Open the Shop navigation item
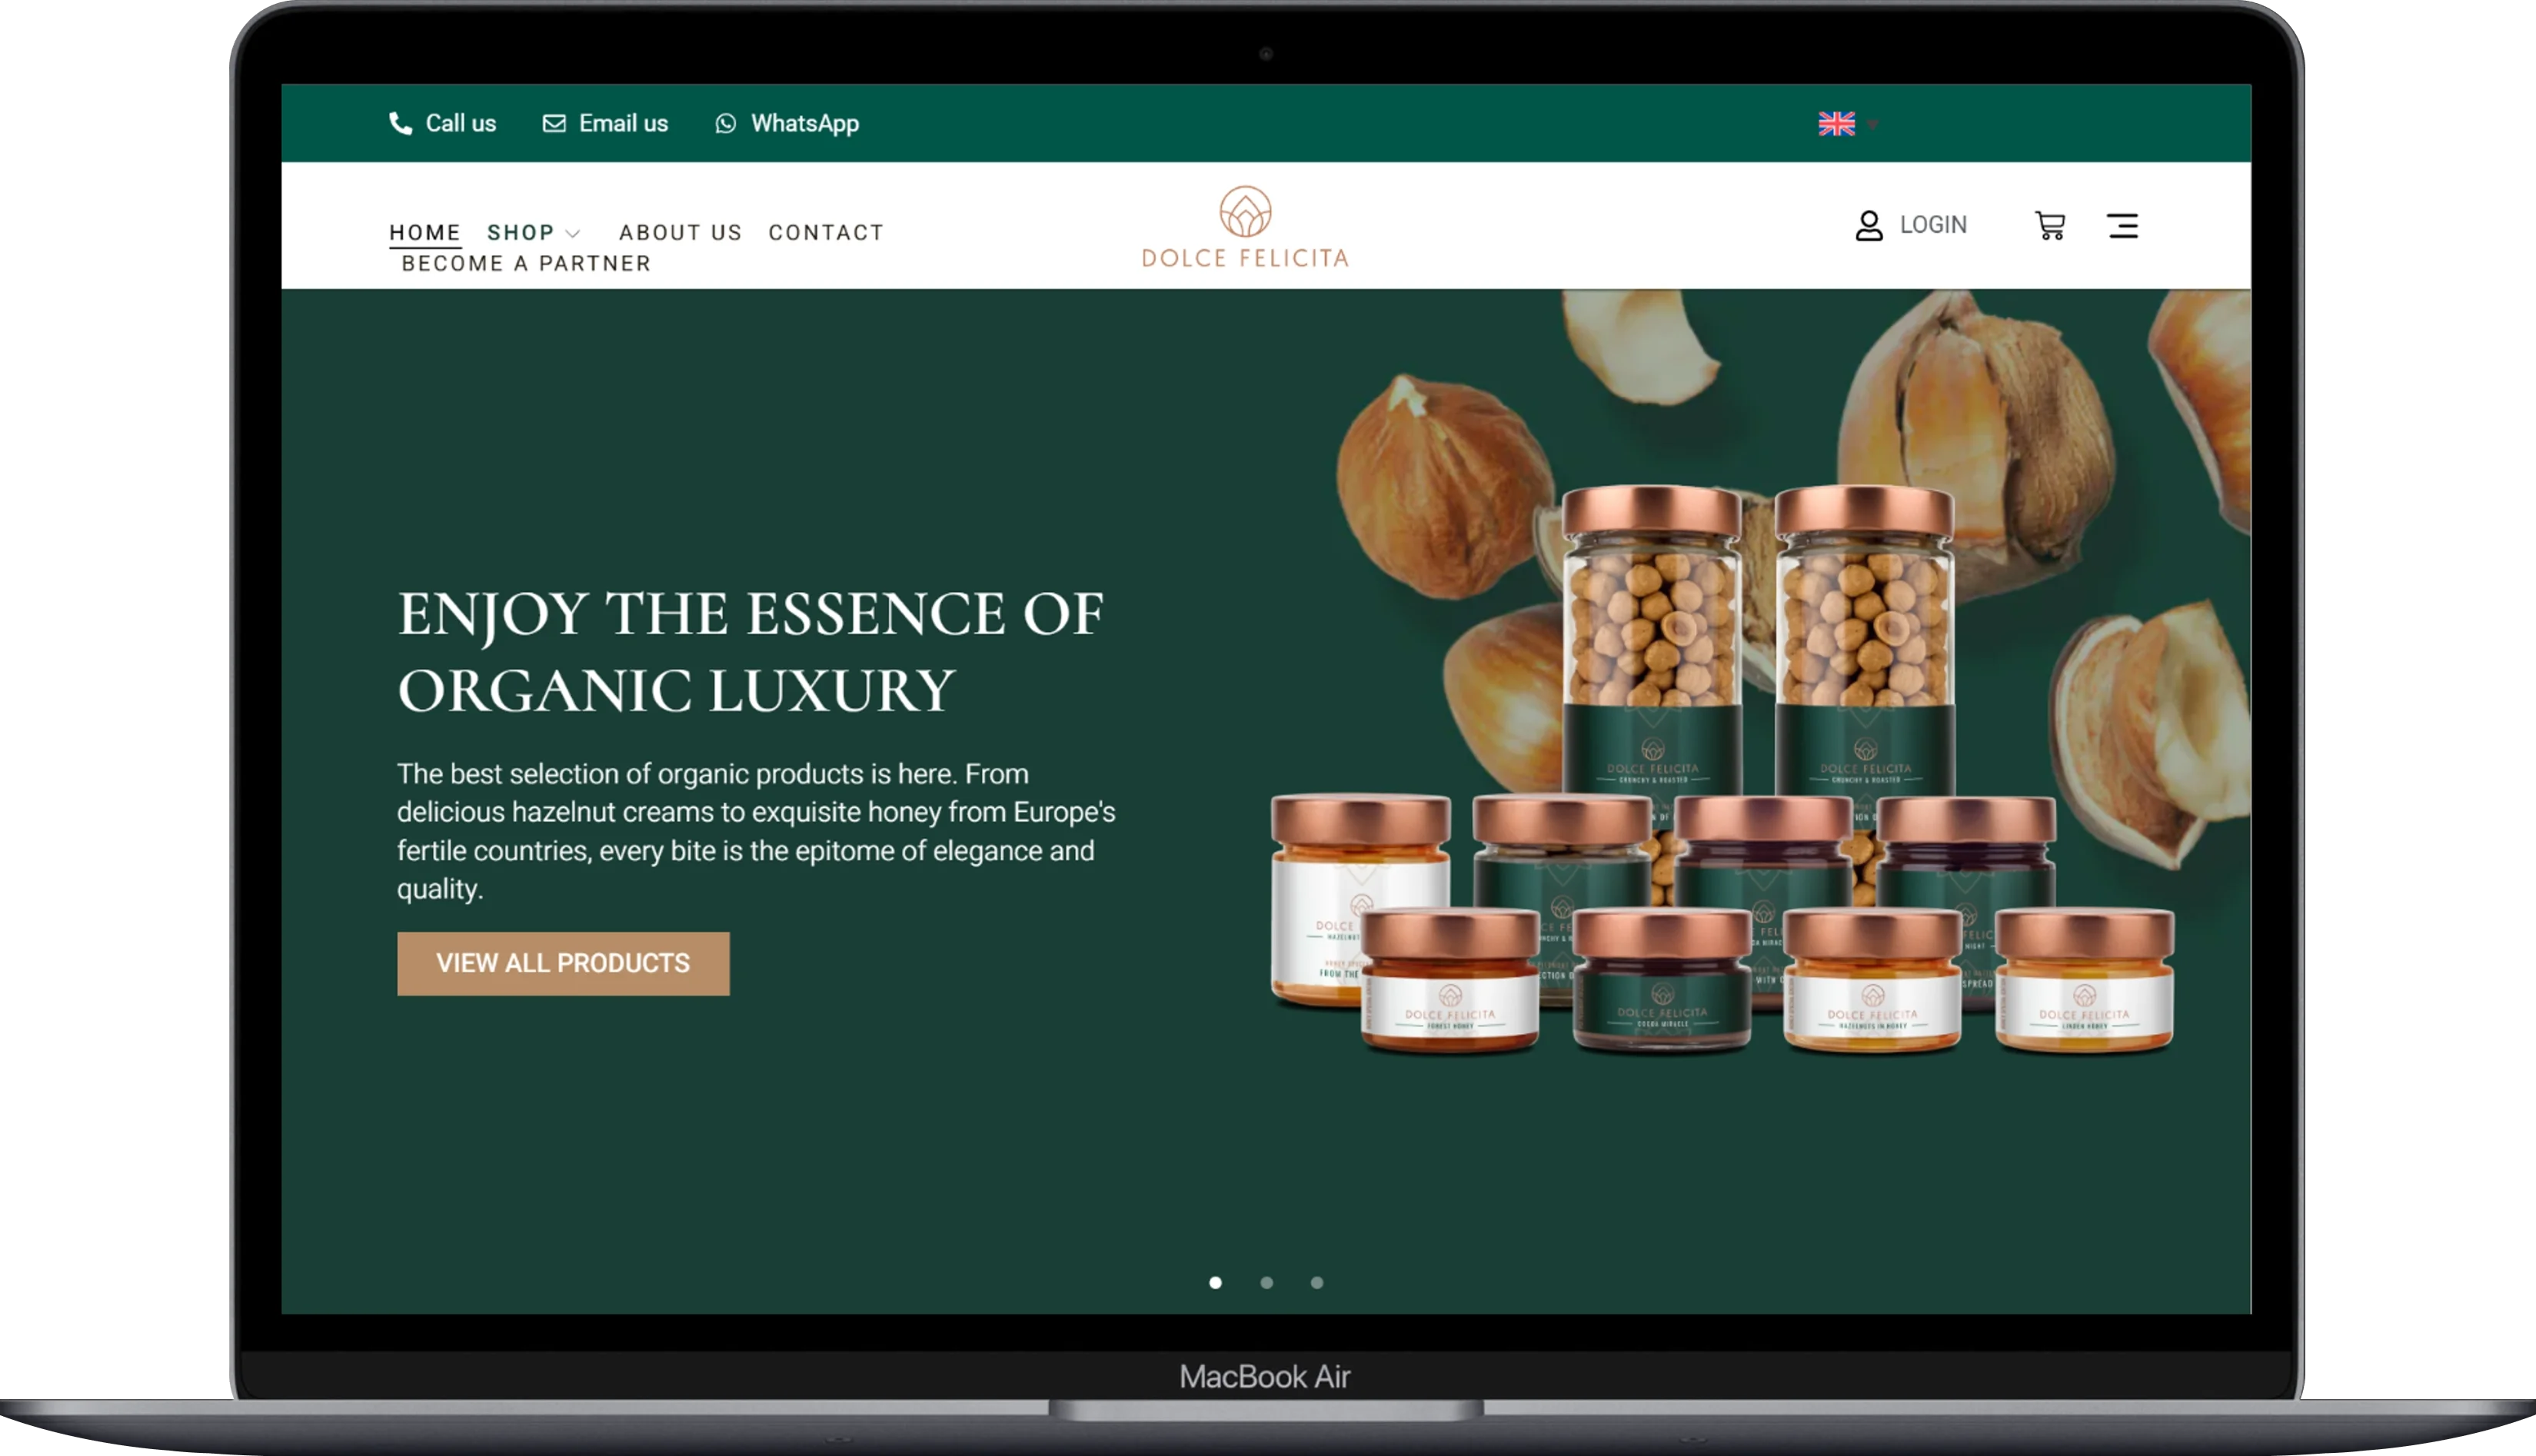Image resolution: width=2536 pixels, height=1456 pixels. [520, 232]
